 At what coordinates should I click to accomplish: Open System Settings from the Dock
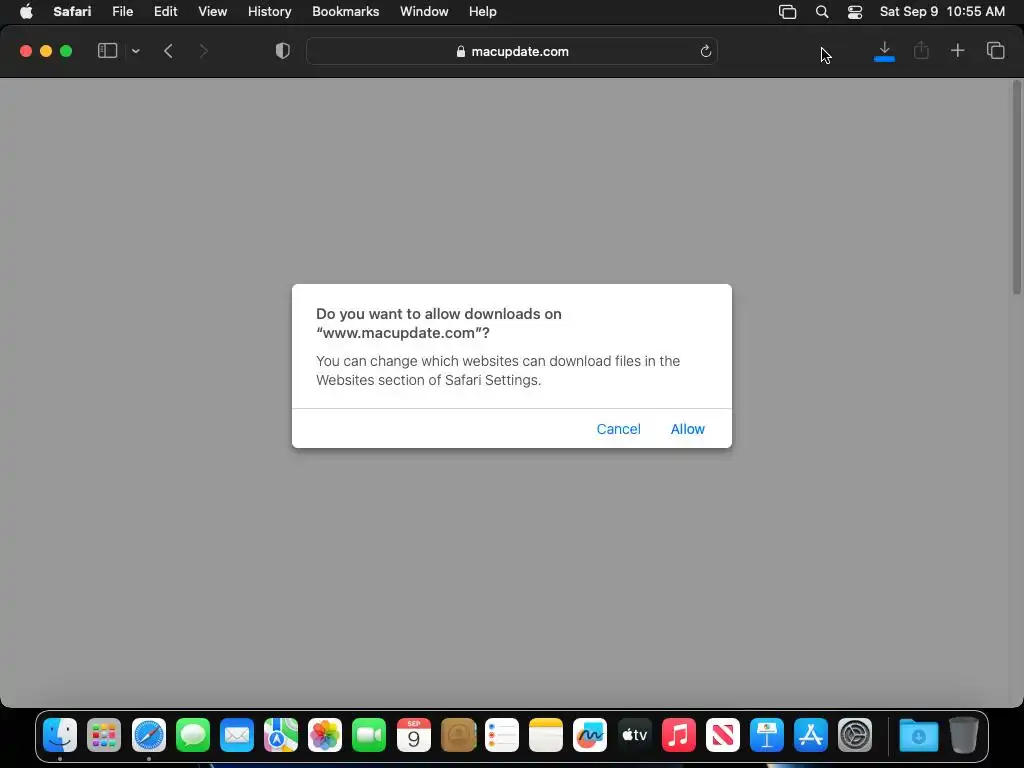click(855, 735)
